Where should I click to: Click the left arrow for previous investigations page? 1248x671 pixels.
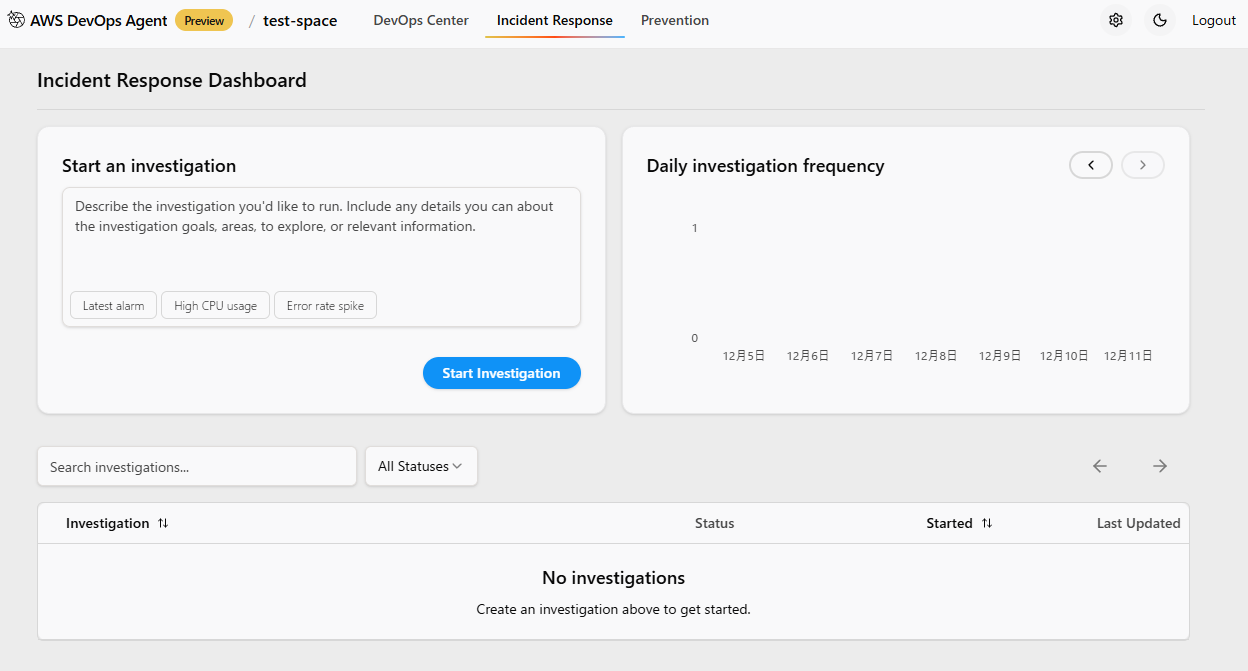pyautogui.click(x=1100, y=466)
